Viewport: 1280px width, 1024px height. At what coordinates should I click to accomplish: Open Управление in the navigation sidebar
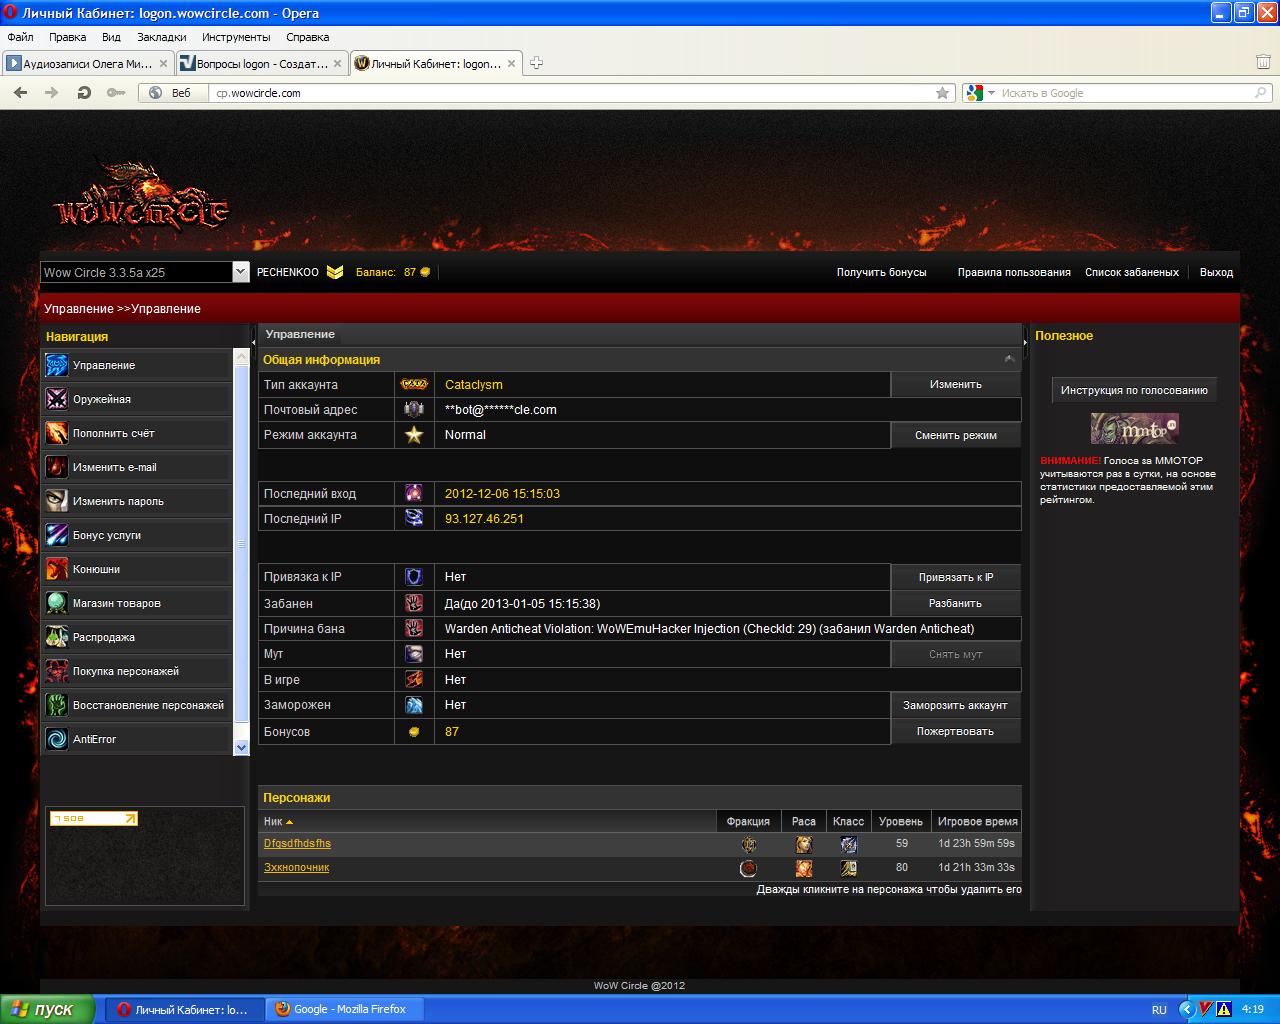coord(137,365)
